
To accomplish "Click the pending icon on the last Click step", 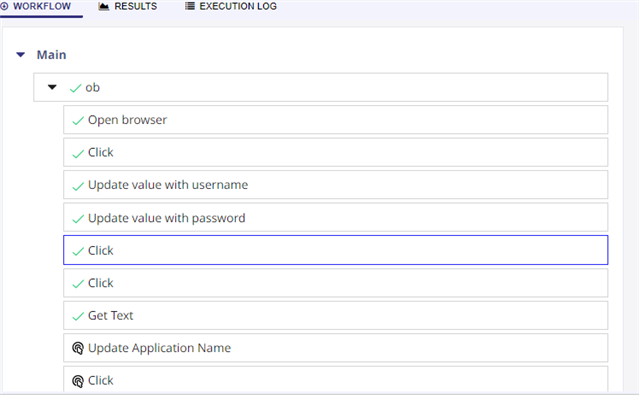I will point(78,381).
